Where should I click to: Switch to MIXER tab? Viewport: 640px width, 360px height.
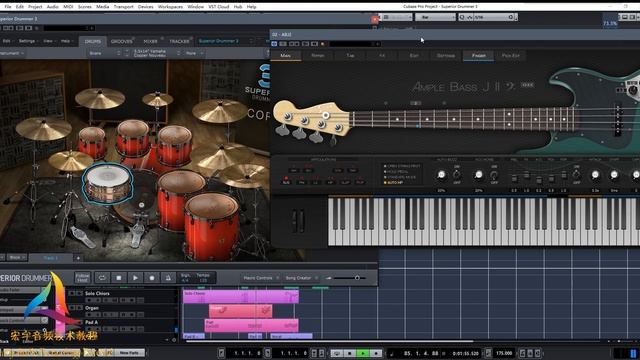pyautogui.click(x=150, y=41)
